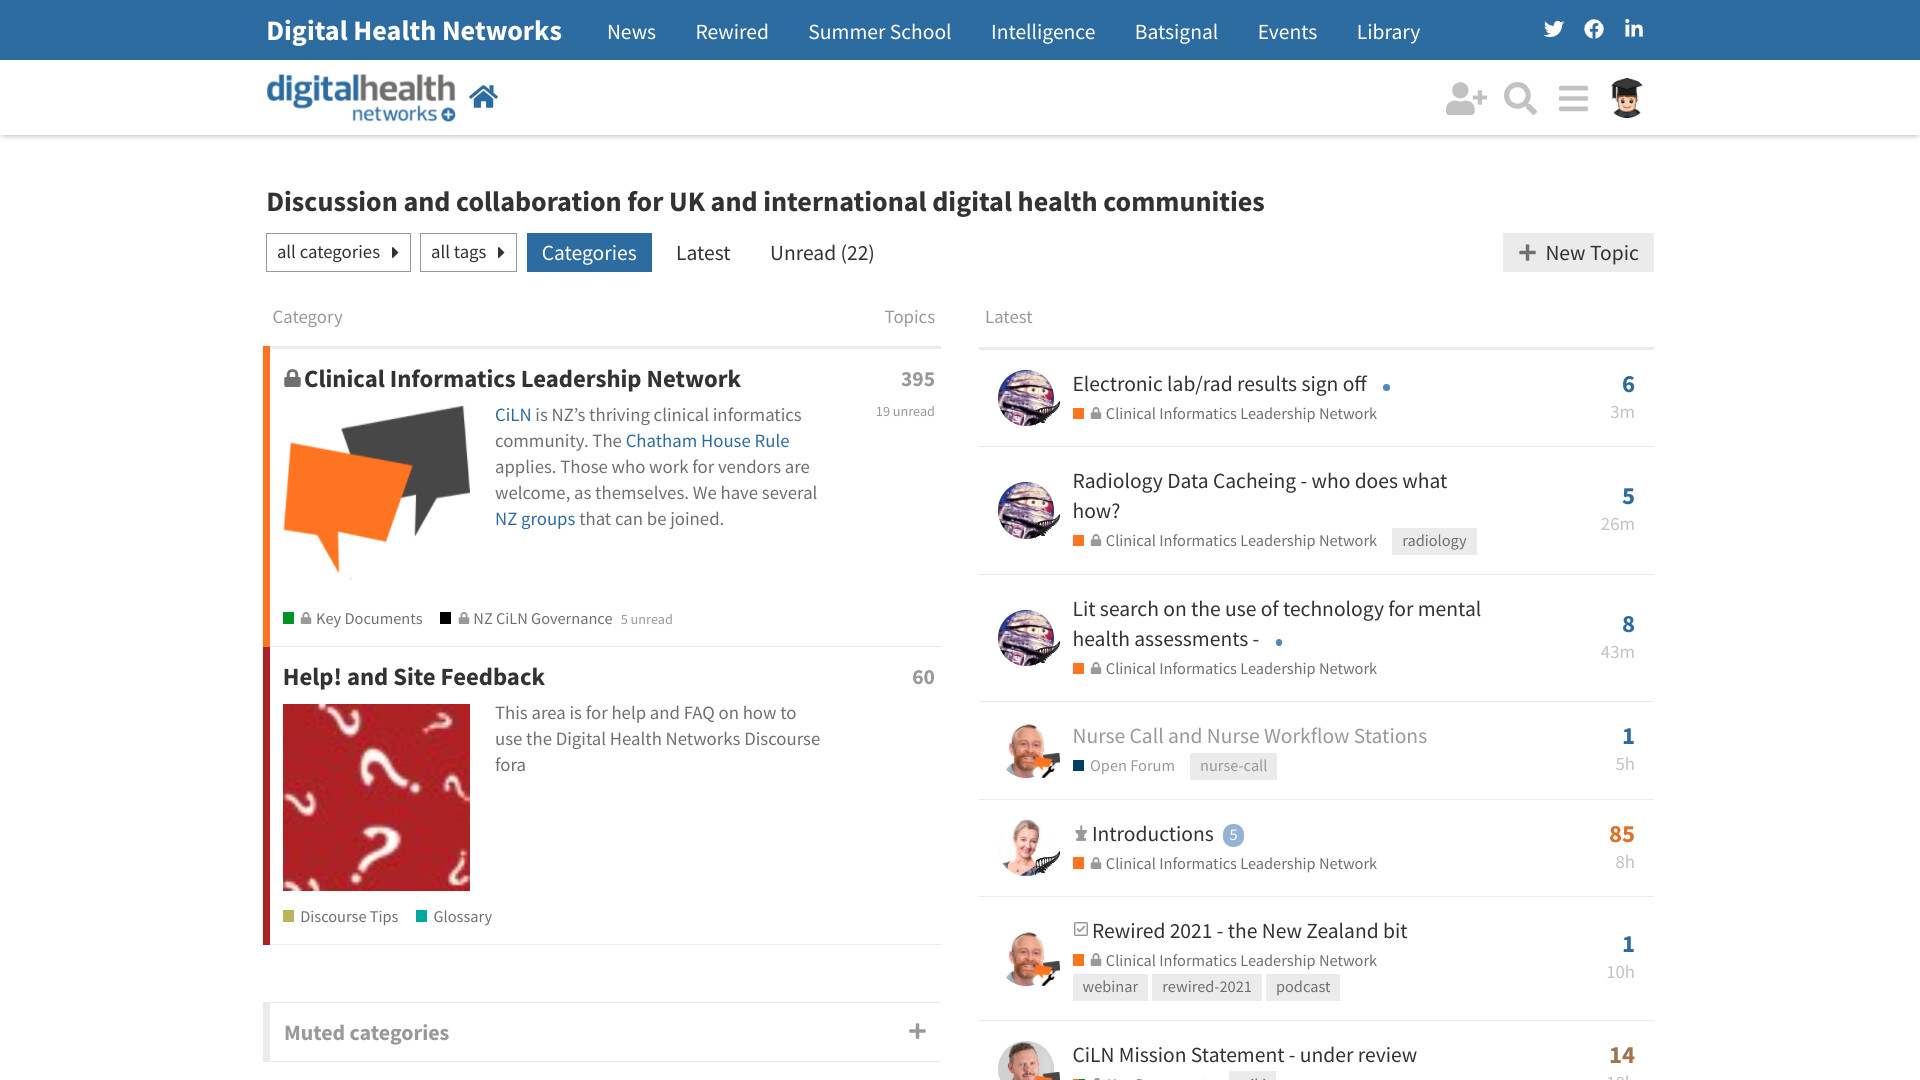Click the red question marks category thumbnail
This screenshot has width=1920, height=1080.
click(x=376, y=797)
